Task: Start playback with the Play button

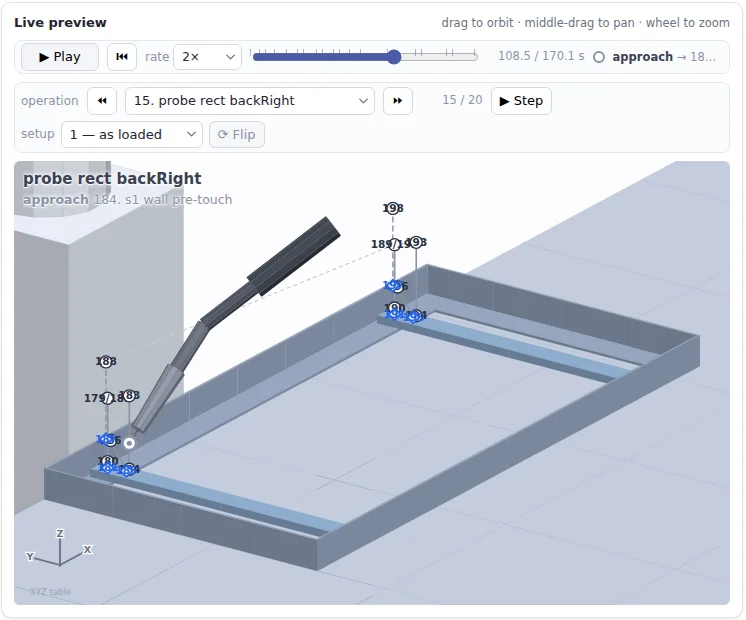Action: (x=60, y=57)
